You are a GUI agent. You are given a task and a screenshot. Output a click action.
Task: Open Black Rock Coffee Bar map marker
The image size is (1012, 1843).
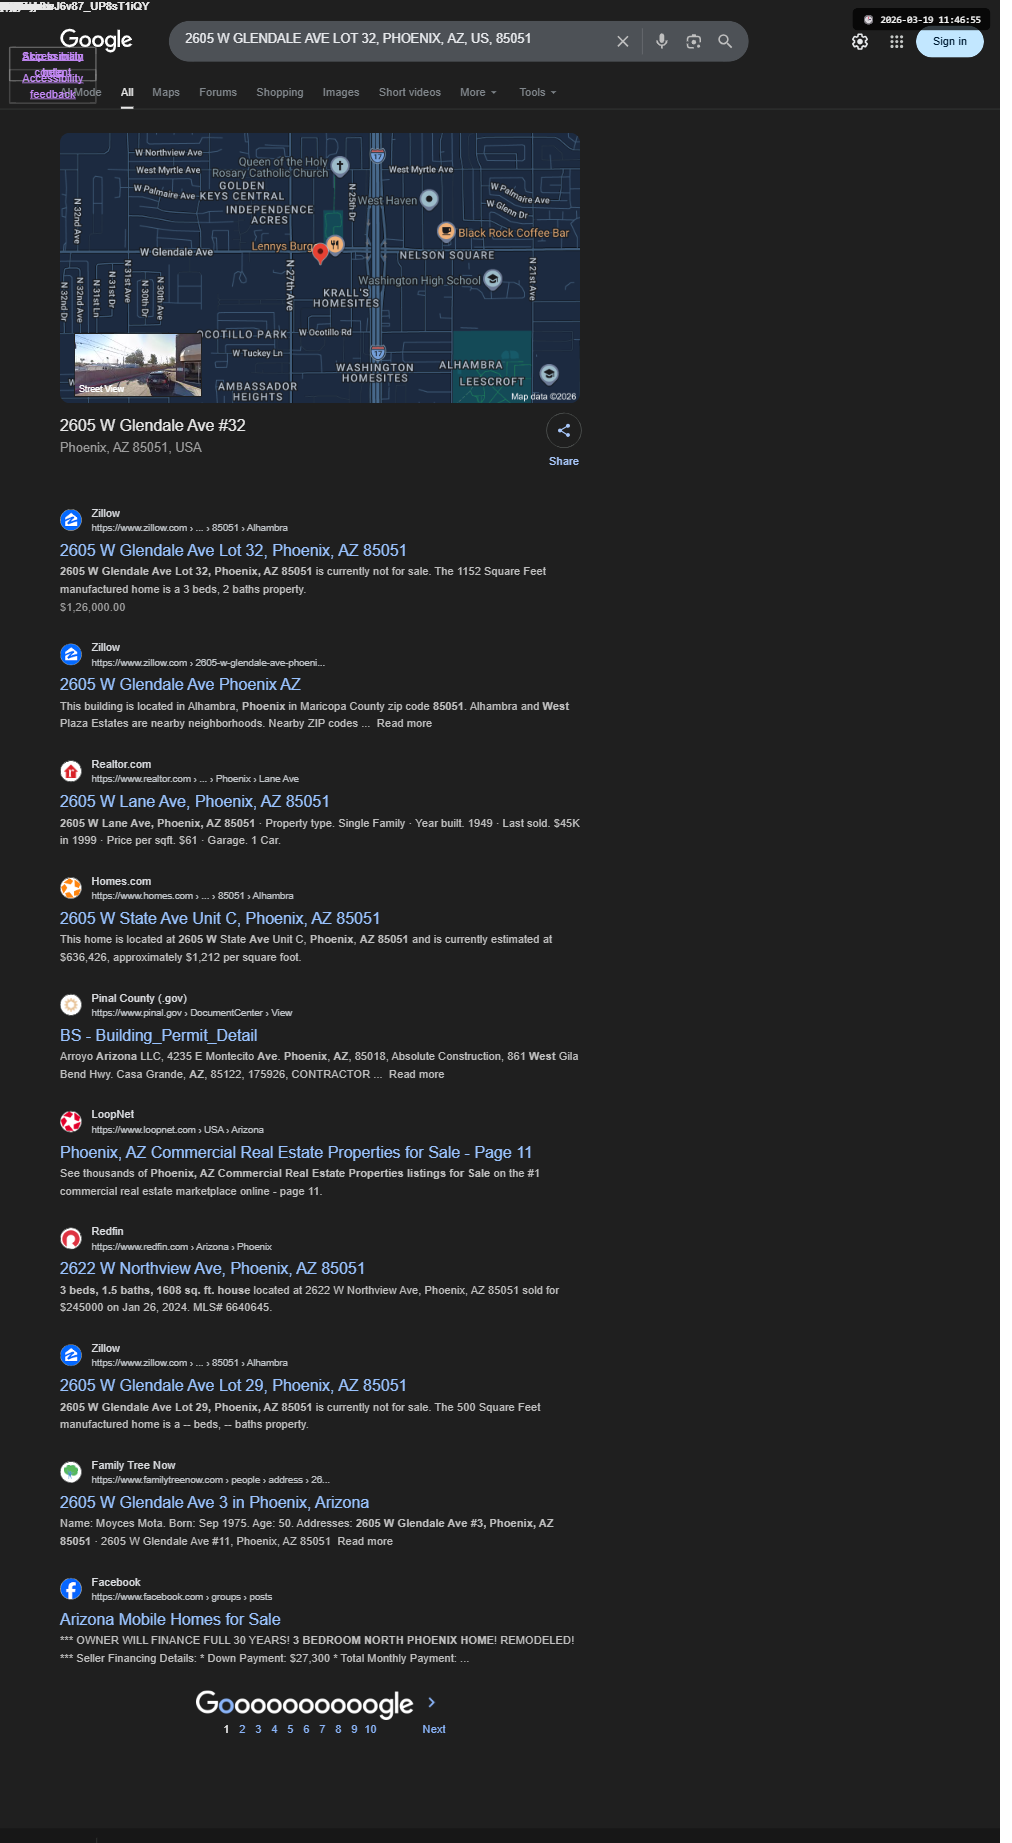[447, 232]
